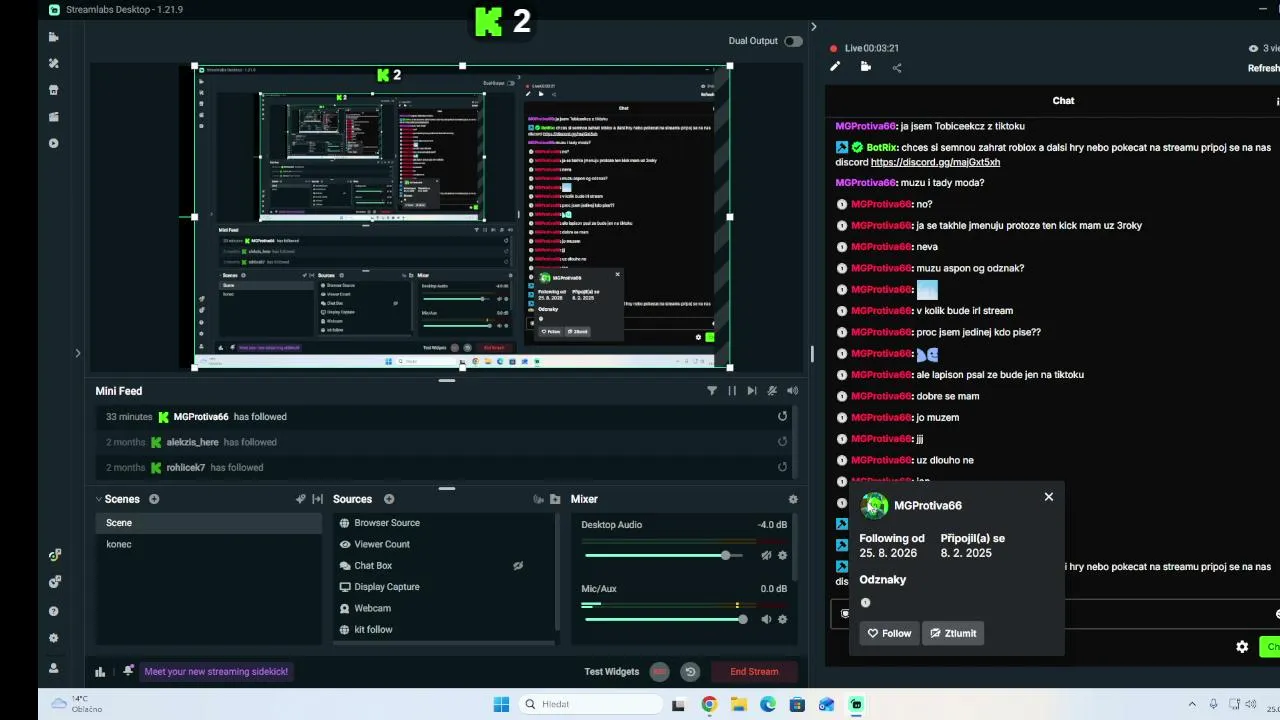Edit stream info with the pencil icon
The height and width of the screenshot is (720, 1280).
835,67
